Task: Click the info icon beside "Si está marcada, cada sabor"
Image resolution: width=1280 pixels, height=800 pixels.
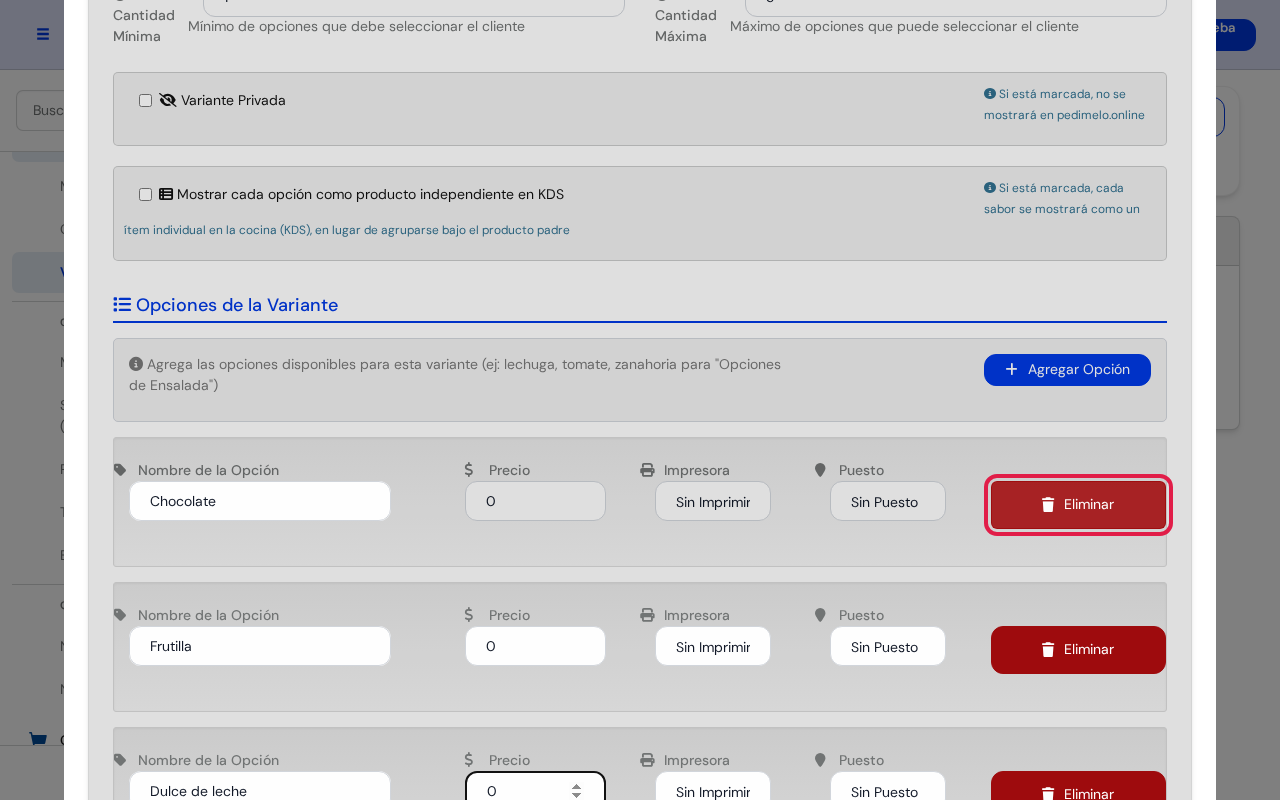Action: [990, 188]
